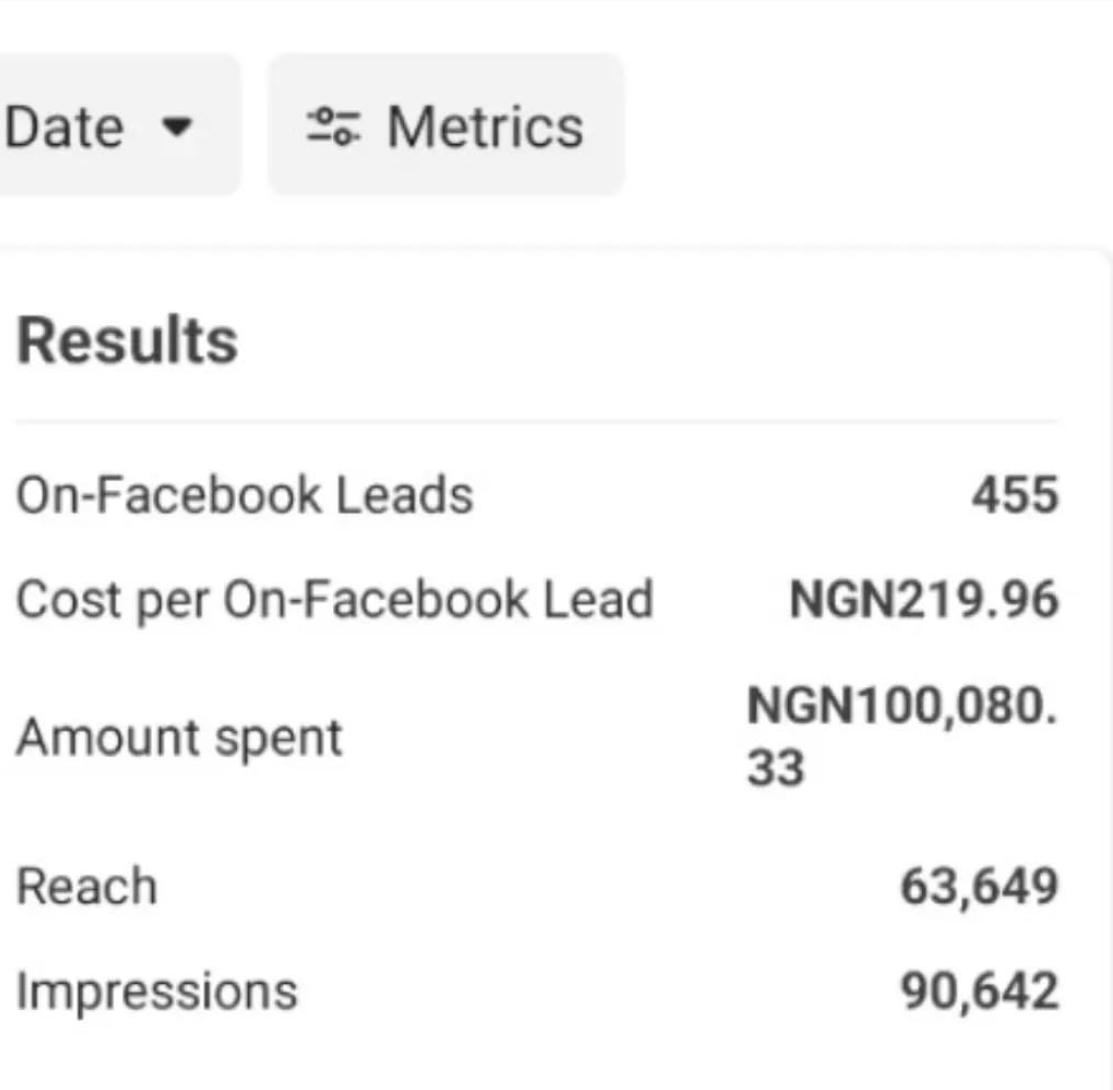Select the 63,649 reach value
Viewport: 1113px width, 1090px height.
[x=979, y=887]
